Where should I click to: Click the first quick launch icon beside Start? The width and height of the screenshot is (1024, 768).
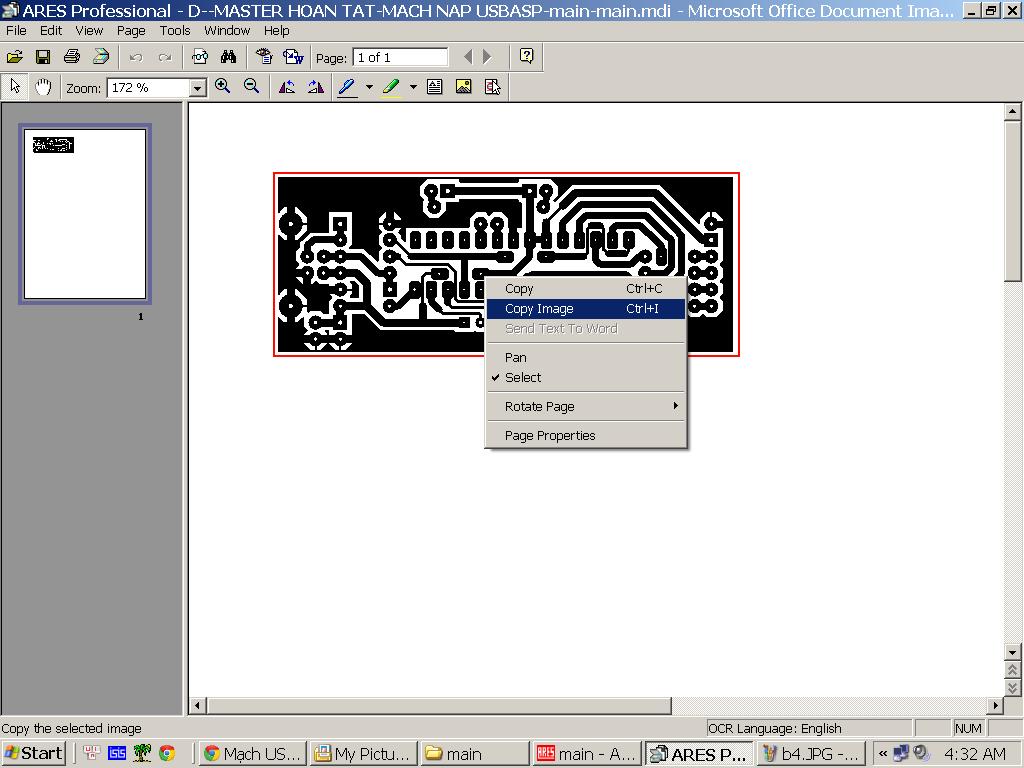[x=91, y=753]
